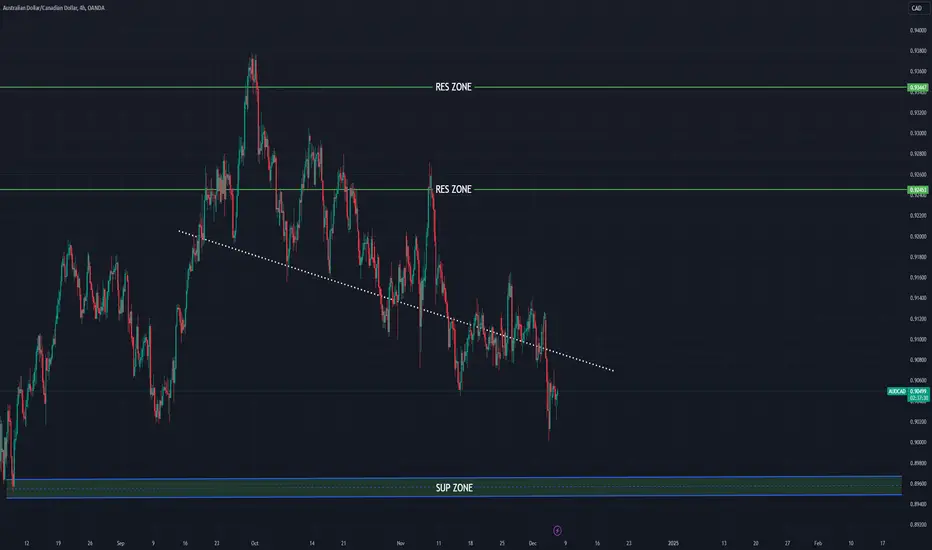Click the Dec date on time axis
The width and height of the screenshot is (932, 550).
pyautogui.click(x=533, y=543)
